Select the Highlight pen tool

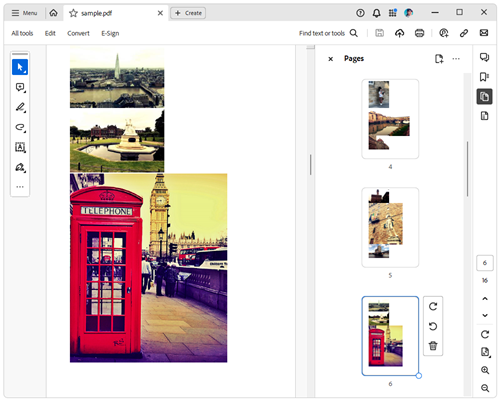pos(20,107)
